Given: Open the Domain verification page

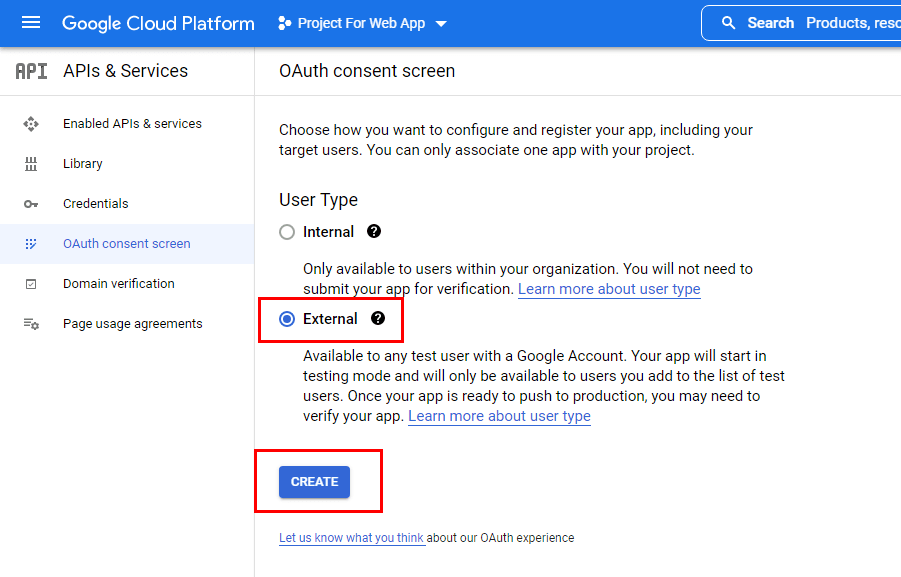Looking at the screenshot, I should (127, 284).
